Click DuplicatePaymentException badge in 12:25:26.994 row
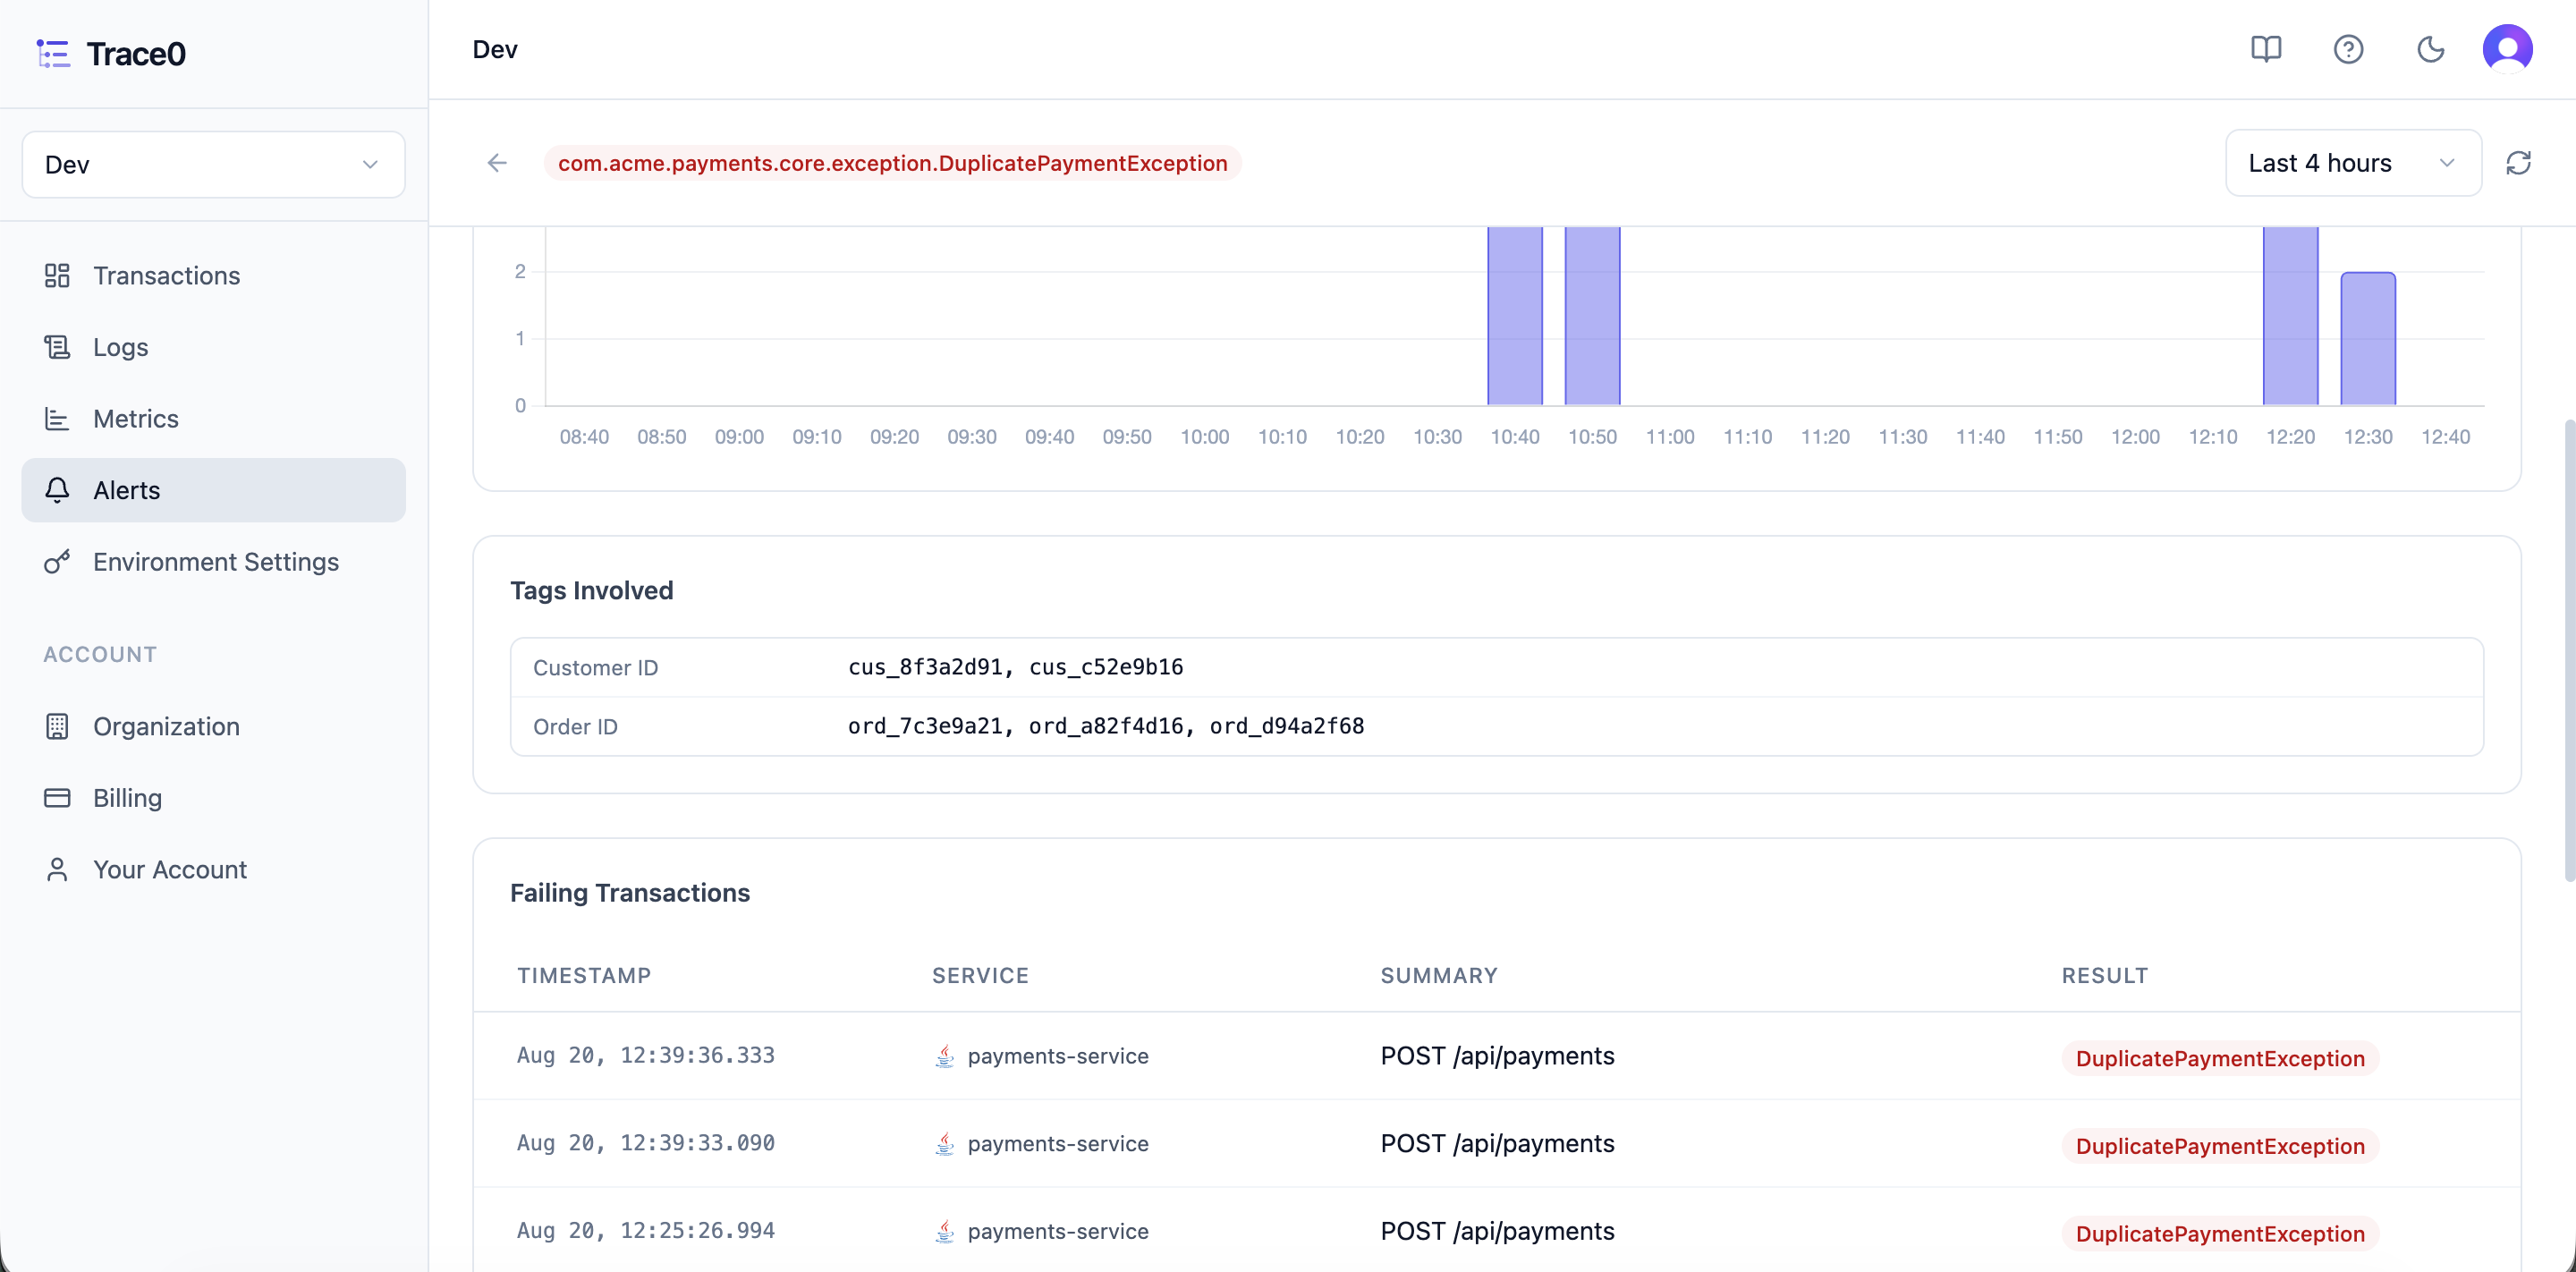 click(x=2219, y=1233)
